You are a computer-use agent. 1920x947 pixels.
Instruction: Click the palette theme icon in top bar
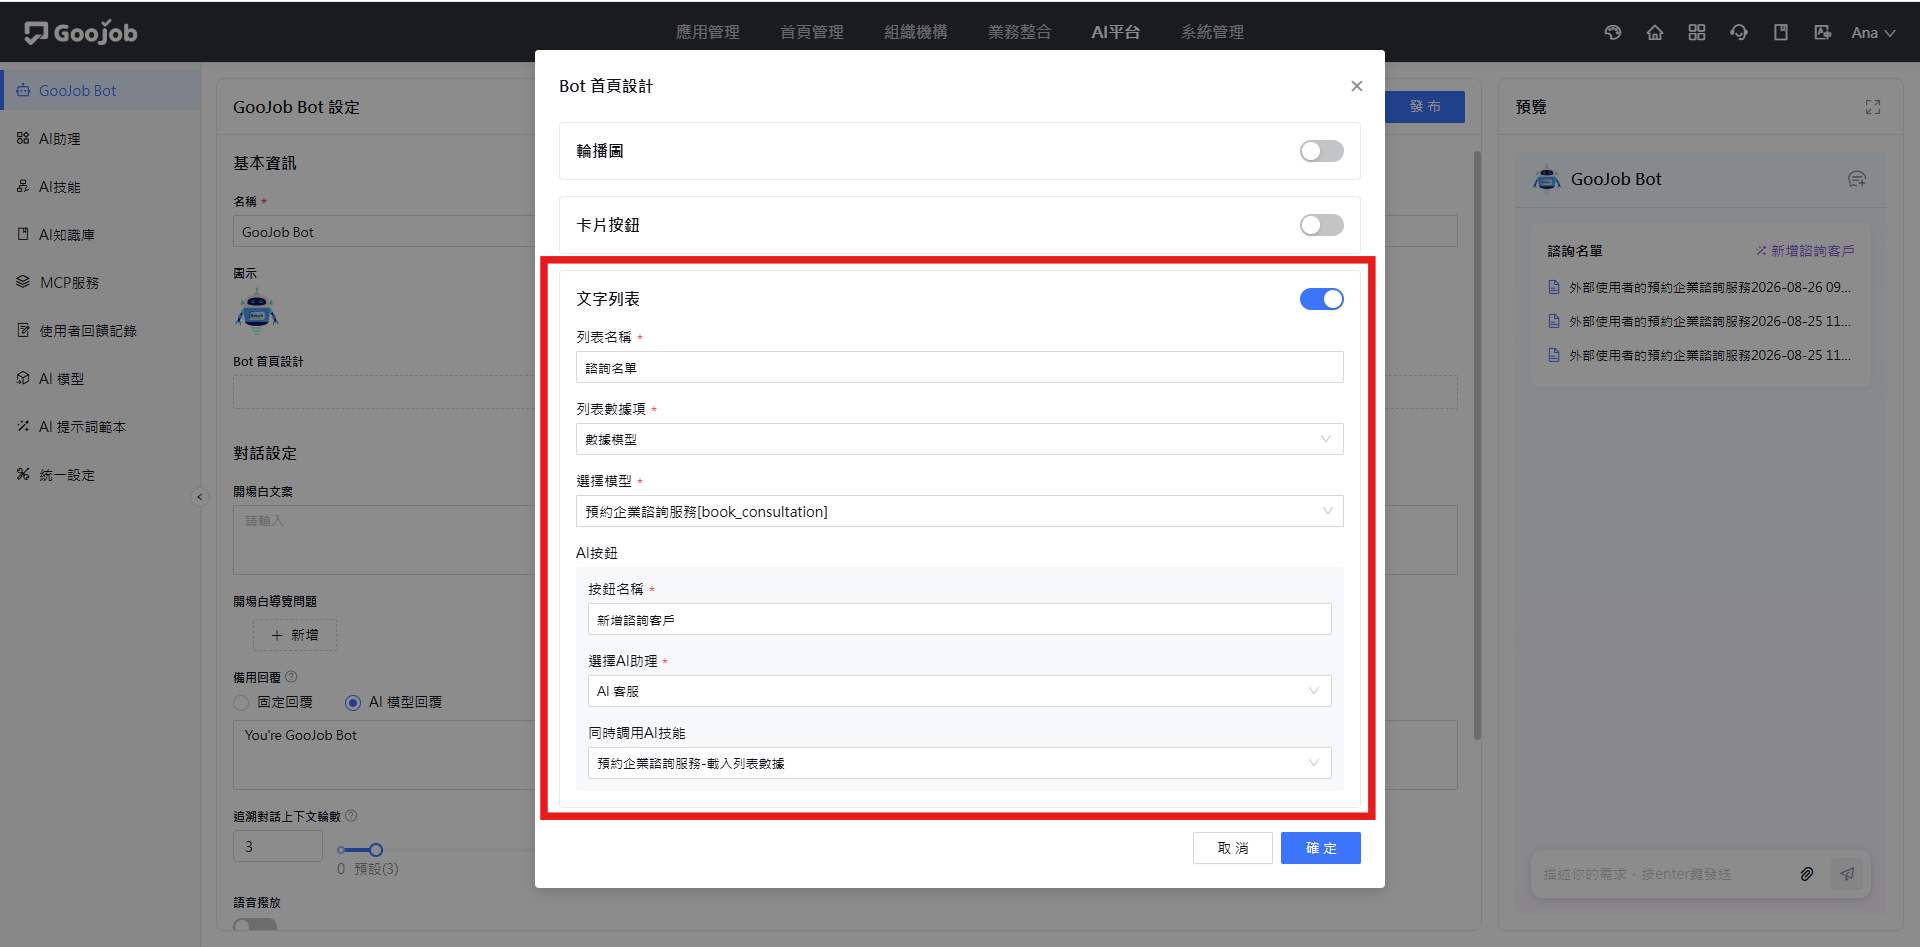pos(1613,32)
